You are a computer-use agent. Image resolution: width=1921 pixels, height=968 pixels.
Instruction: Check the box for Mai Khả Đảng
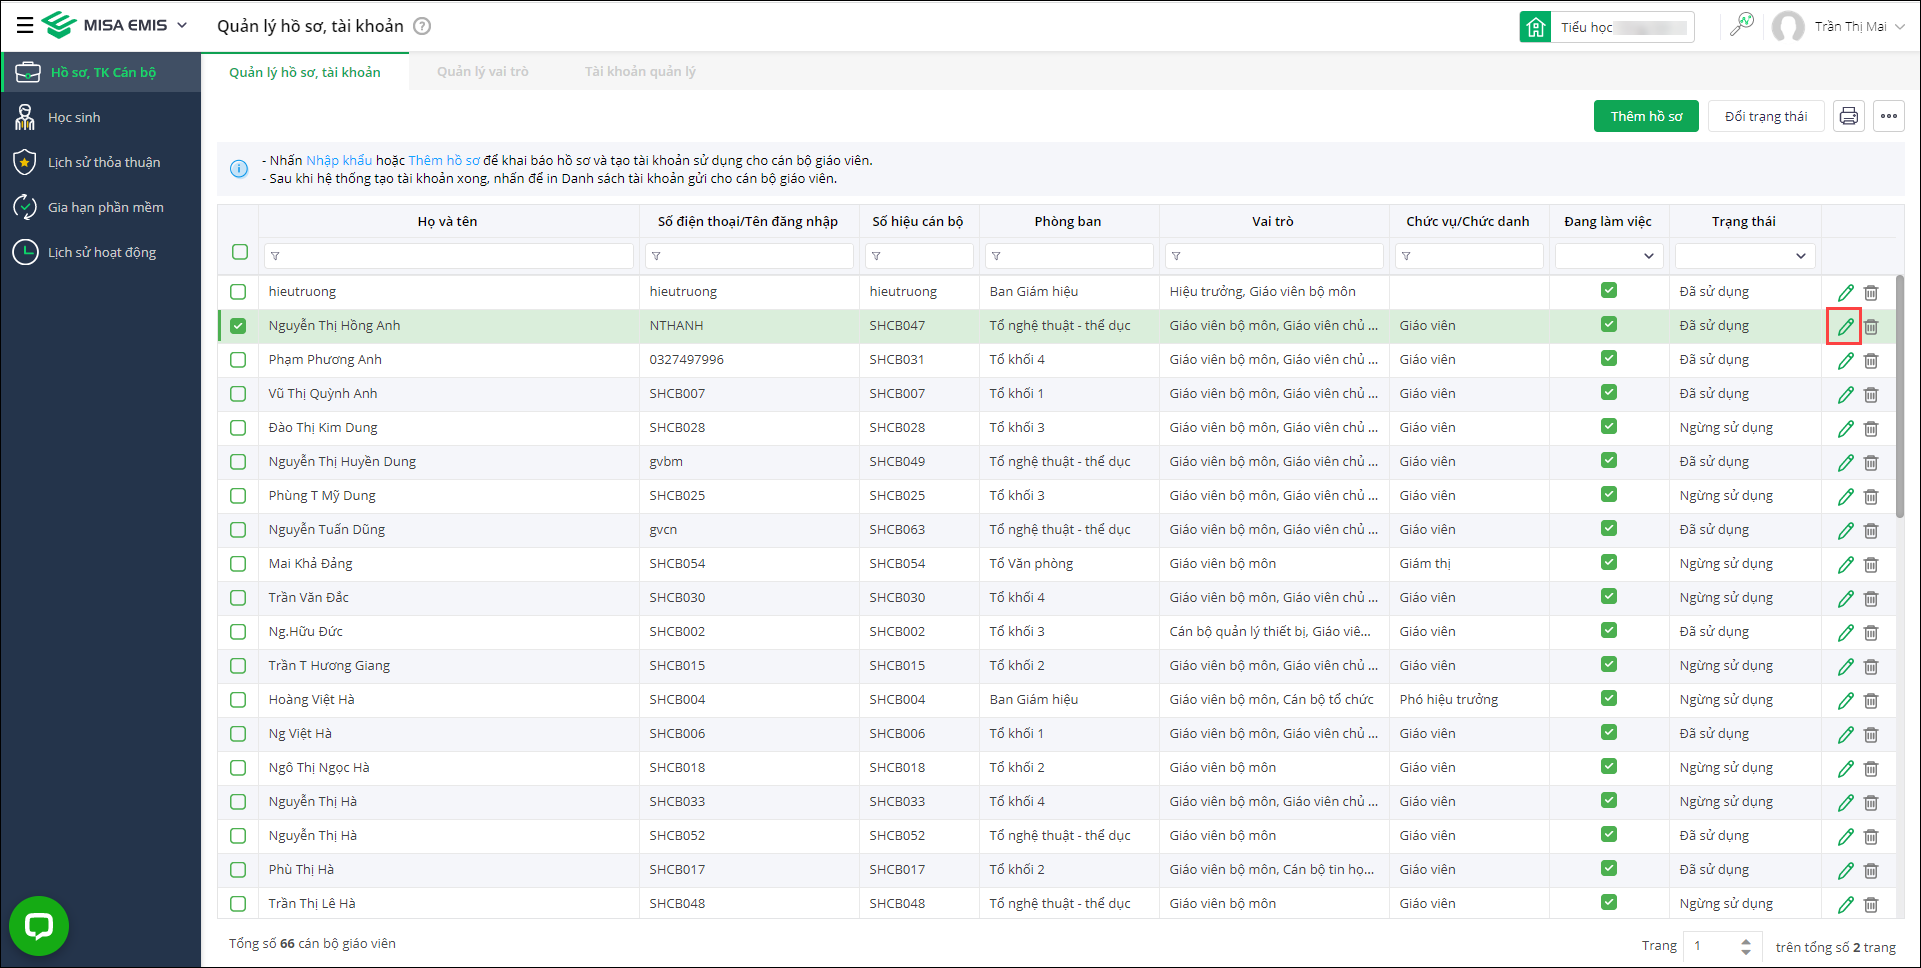(238, 564)
